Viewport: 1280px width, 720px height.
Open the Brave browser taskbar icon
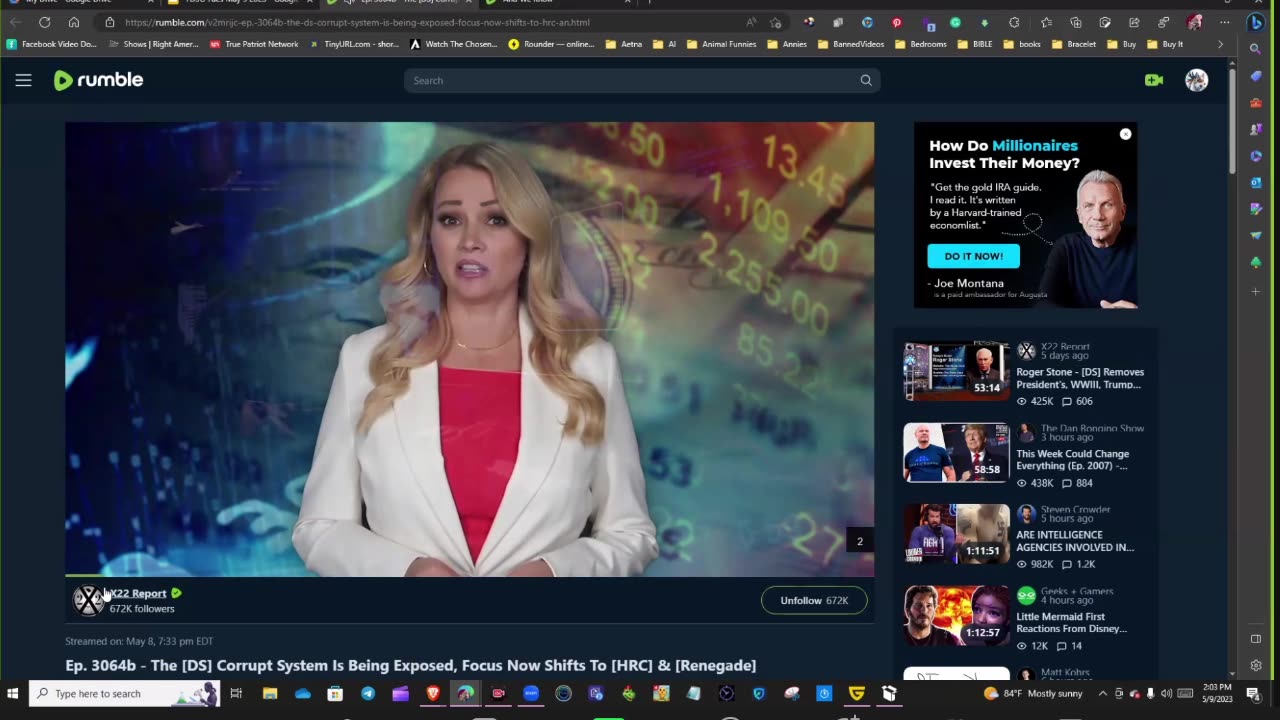click(x=433, y=693)
